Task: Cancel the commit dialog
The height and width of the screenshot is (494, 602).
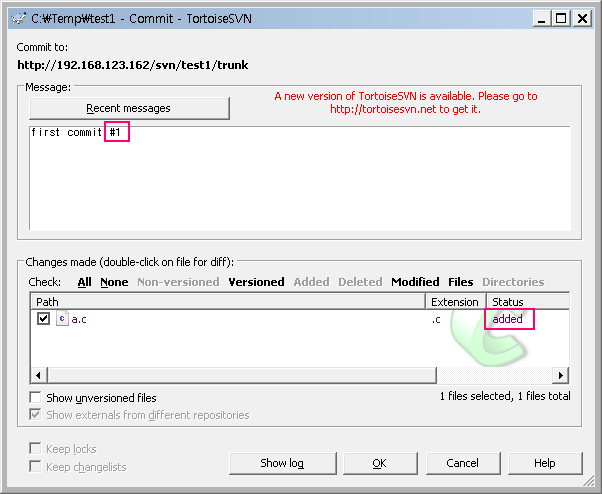Action: pyautogui.click(x=463, y=463)
